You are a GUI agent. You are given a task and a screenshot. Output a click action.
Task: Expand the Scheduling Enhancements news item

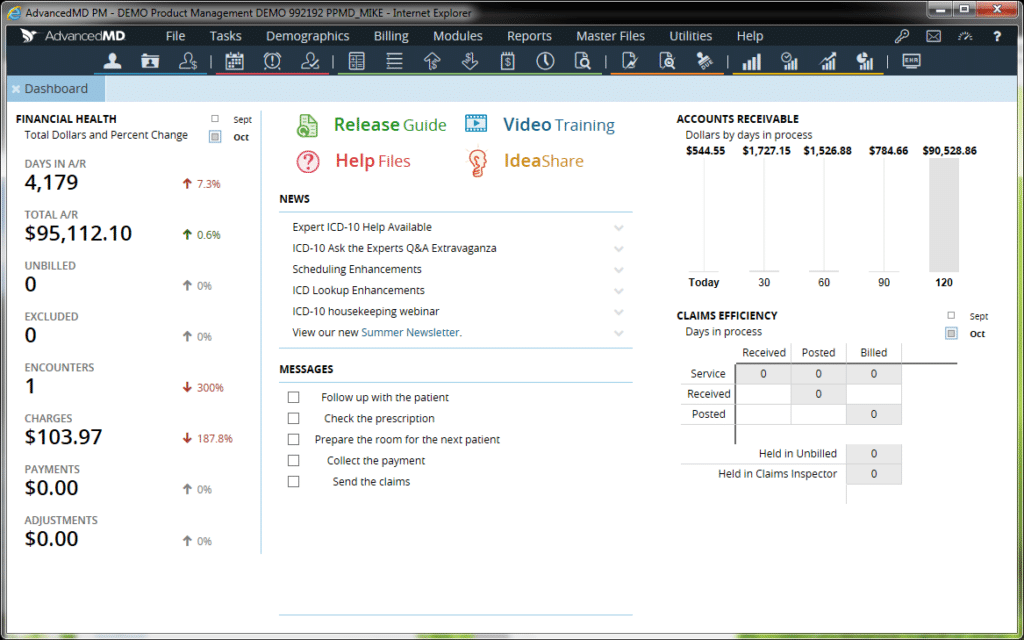pos(618,269)
